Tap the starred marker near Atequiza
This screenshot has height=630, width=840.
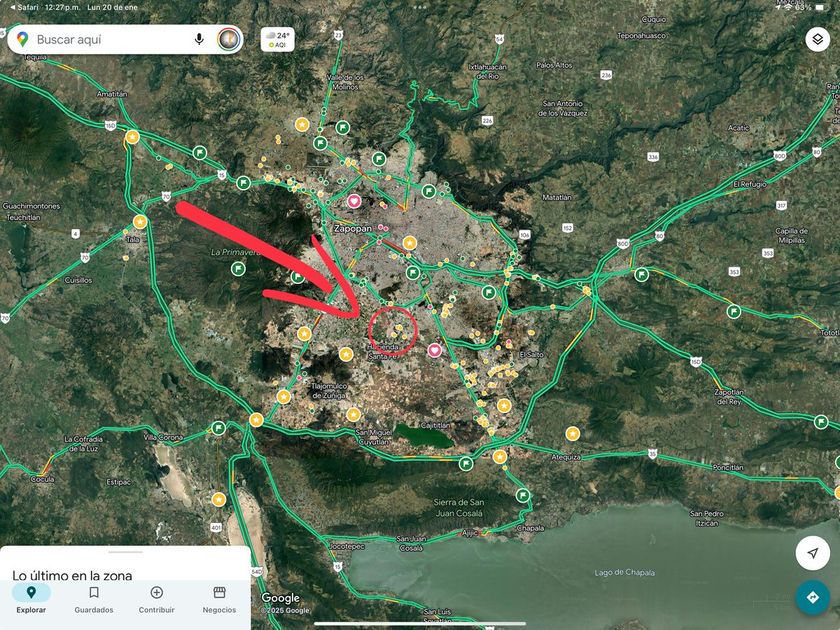point(573,433)
